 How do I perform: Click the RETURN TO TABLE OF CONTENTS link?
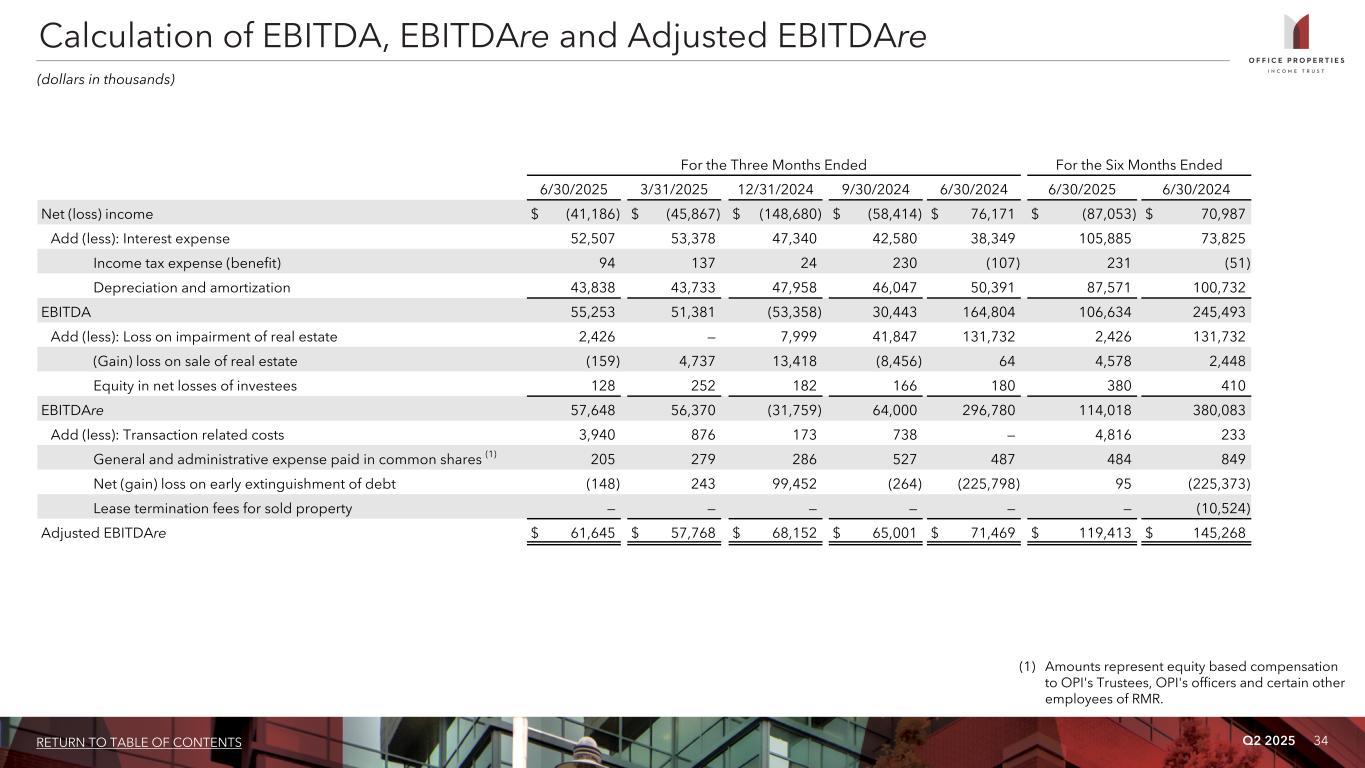pos(139,742)
